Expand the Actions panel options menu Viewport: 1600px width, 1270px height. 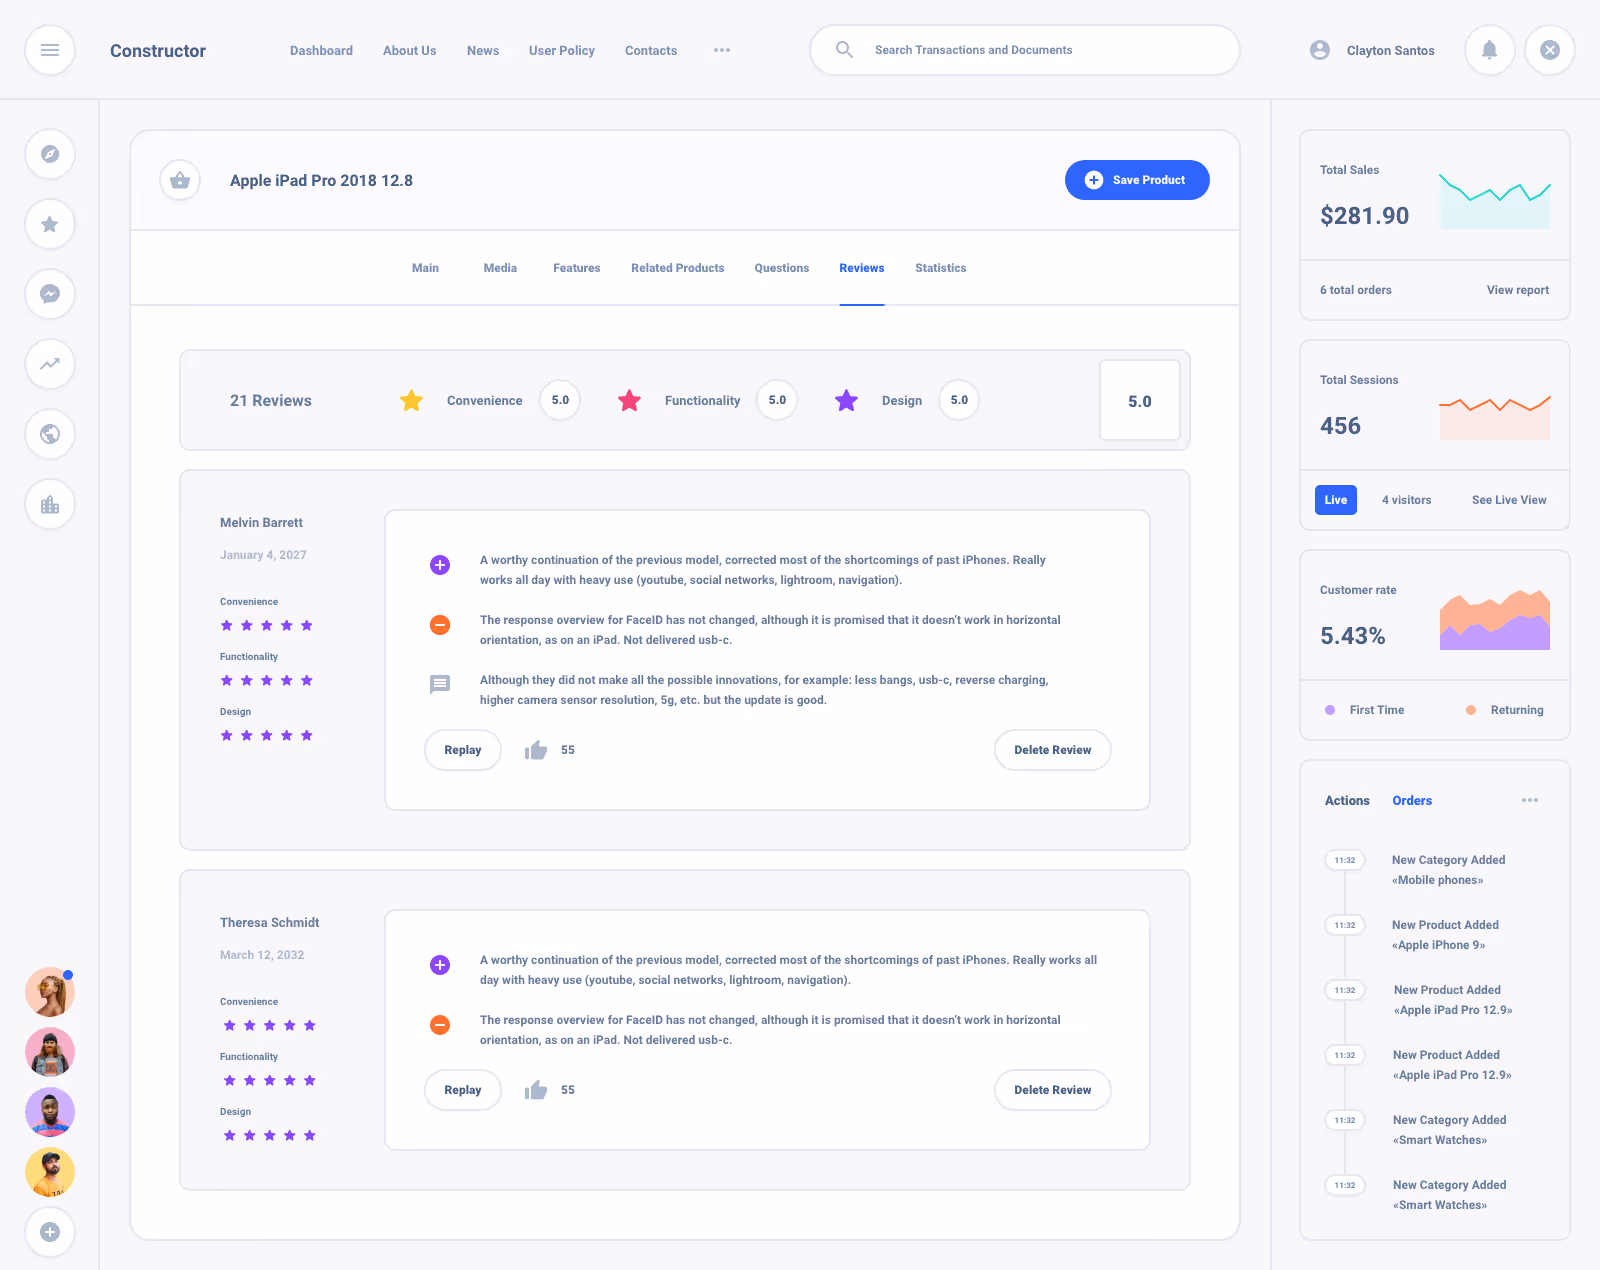pyautogui.click(x=1529, y=800)
